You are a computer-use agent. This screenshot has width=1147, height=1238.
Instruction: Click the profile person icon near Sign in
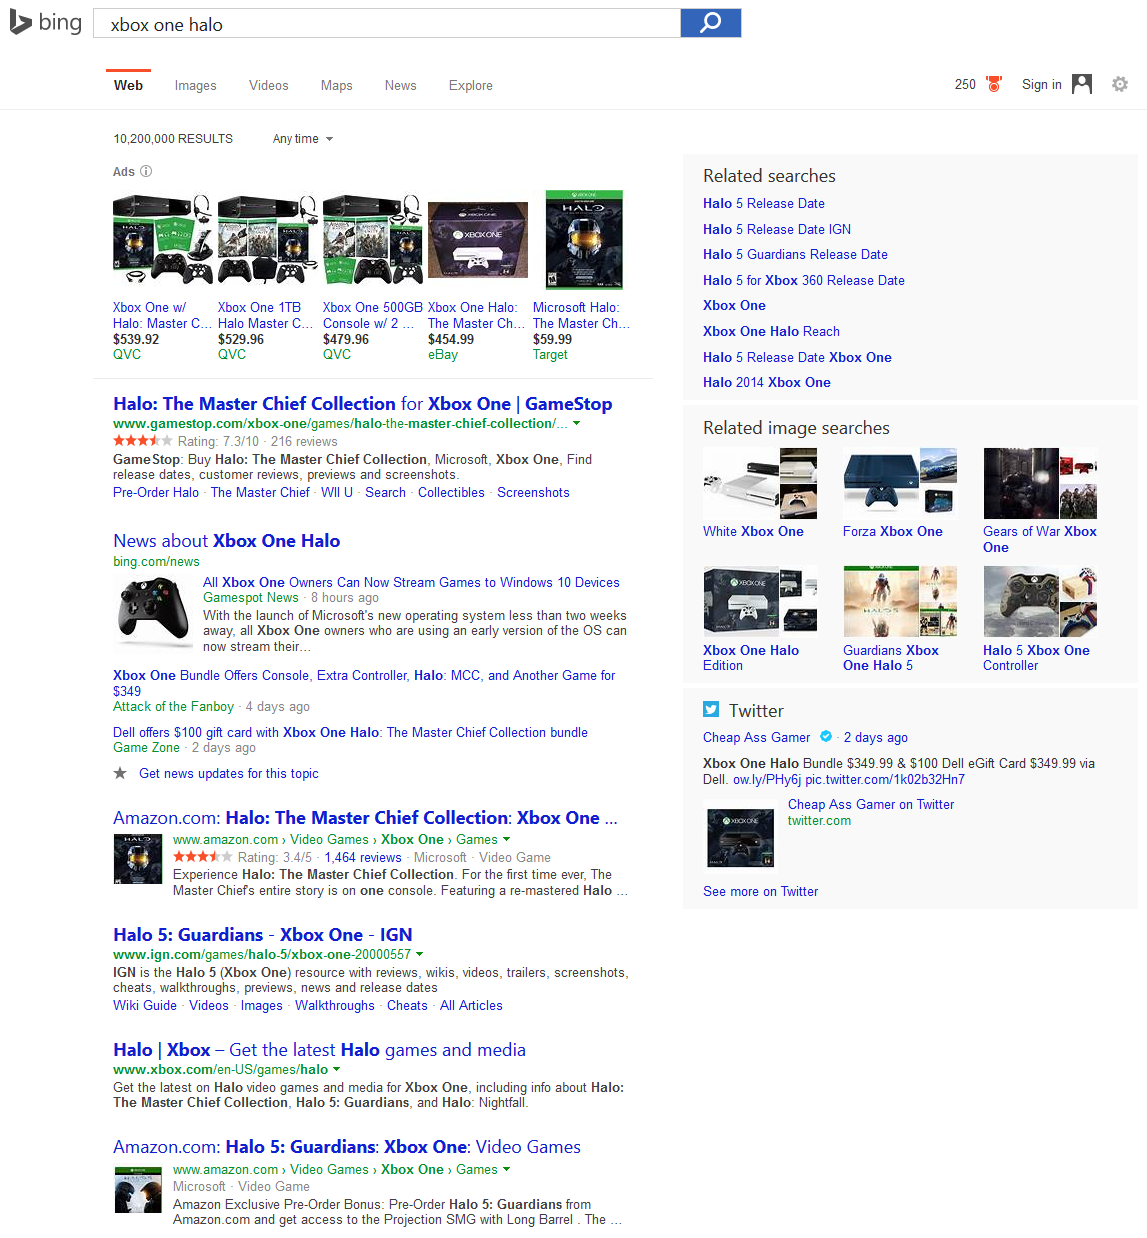[1082, 85]
